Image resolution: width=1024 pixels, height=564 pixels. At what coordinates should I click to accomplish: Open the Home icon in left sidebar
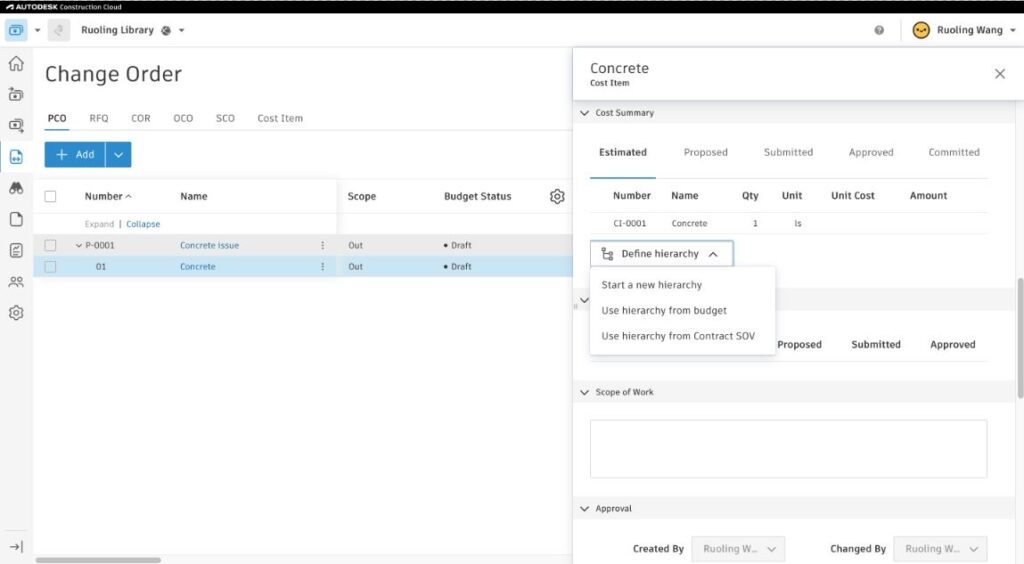(x=16, y=63)
